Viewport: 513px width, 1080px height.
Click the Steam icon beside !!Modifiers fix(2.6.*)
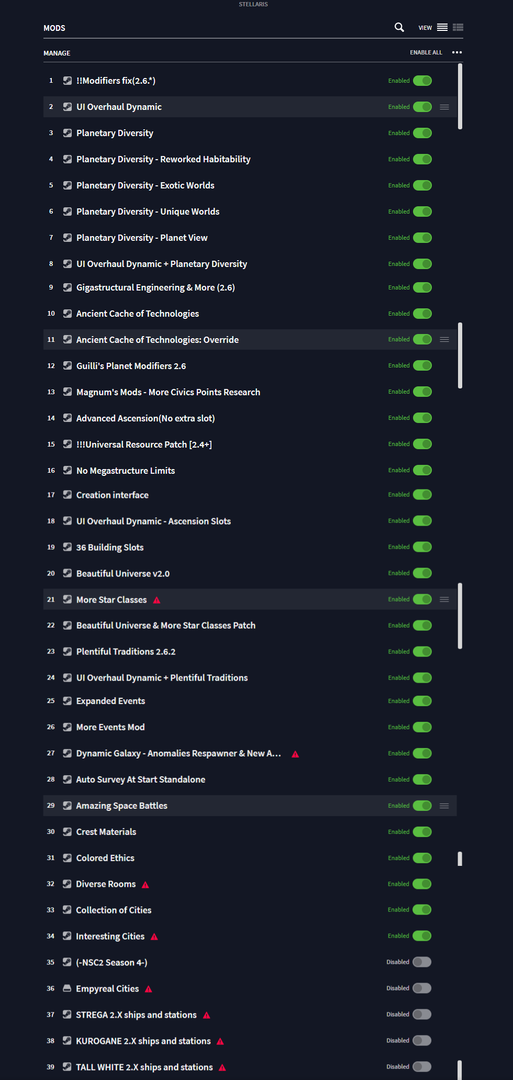coord(67,81)
